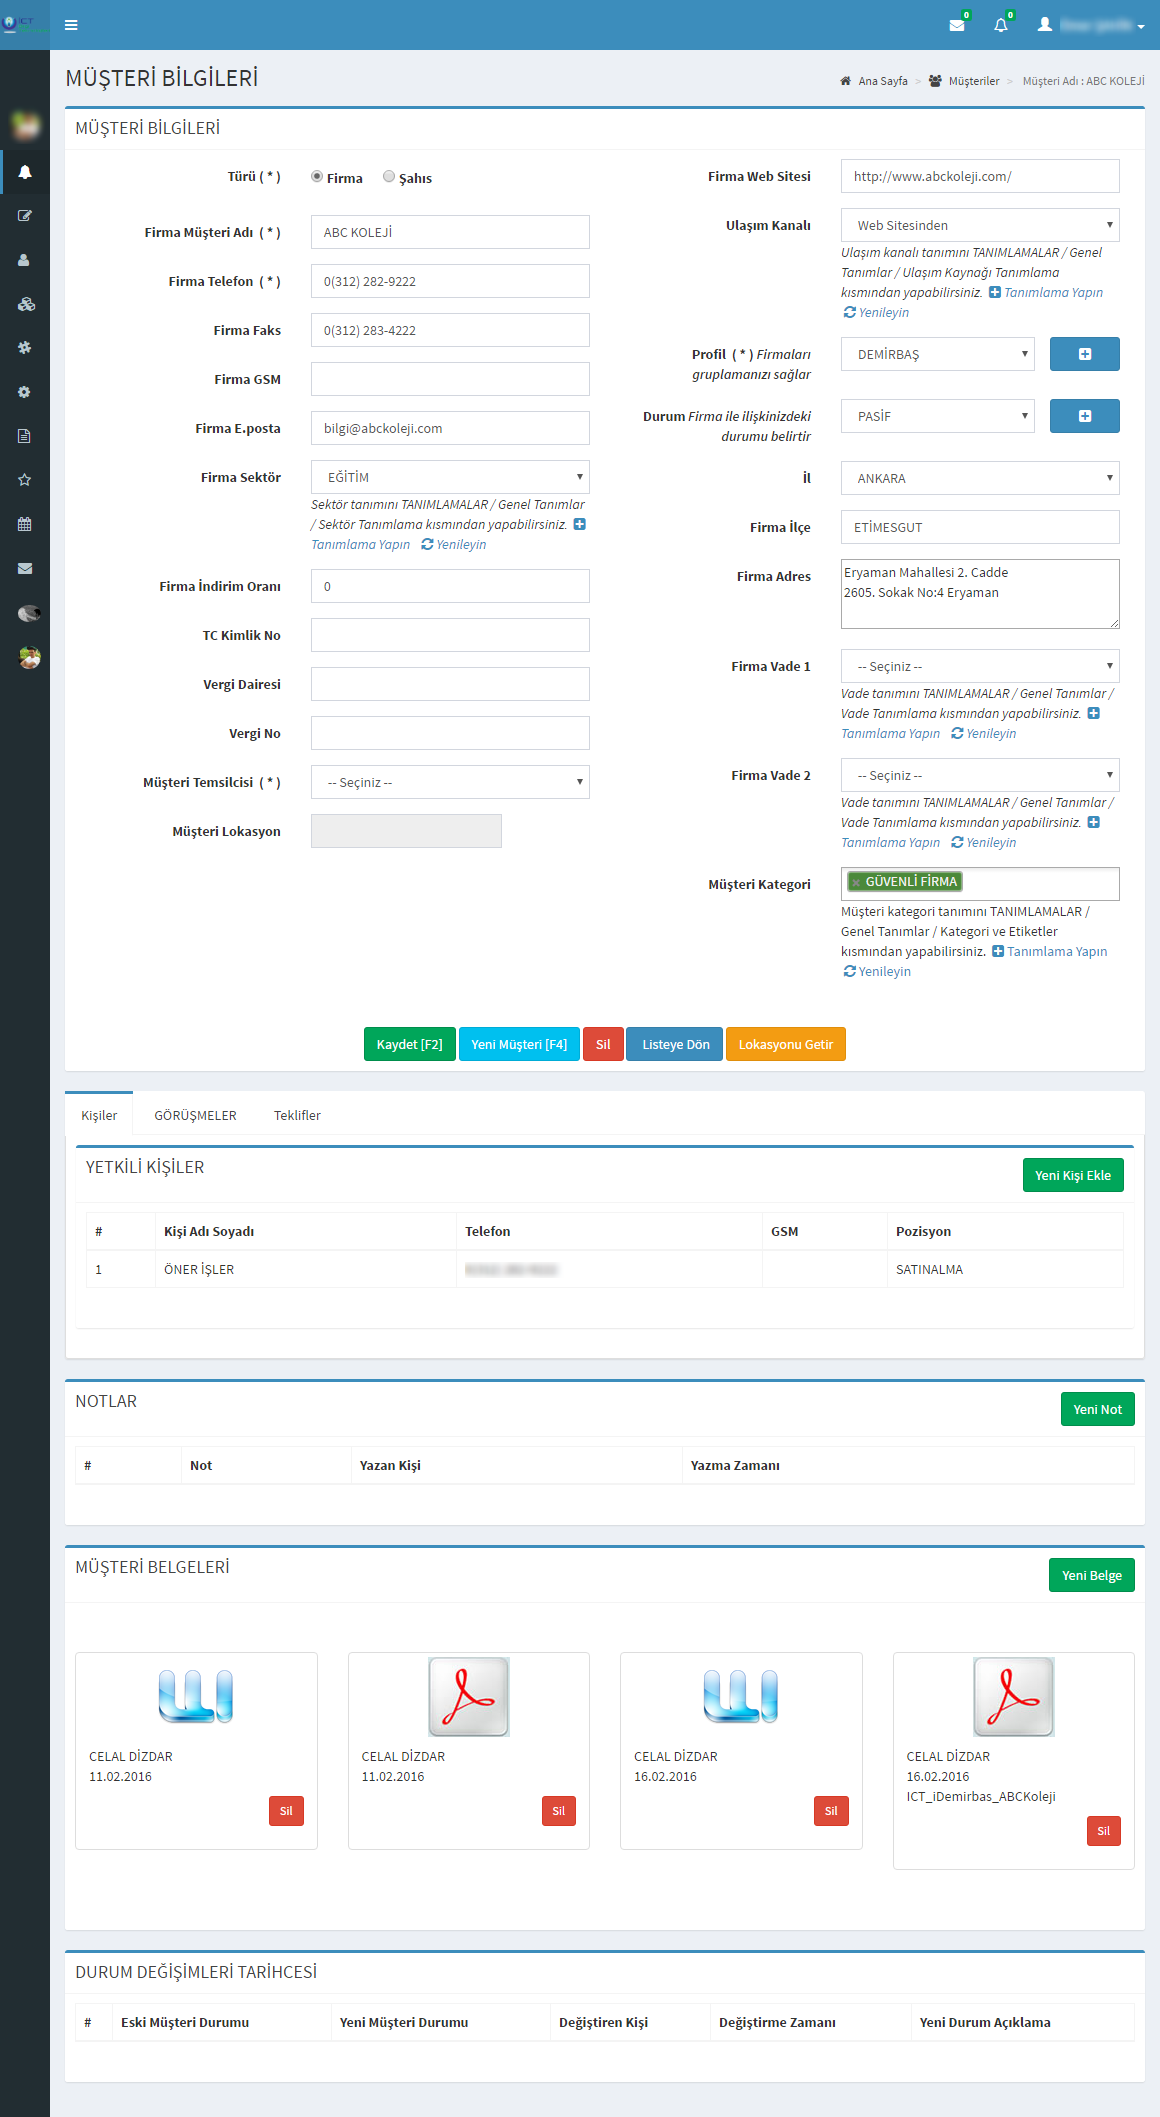Open the Müşteri Temsilcisi dropdown
This screenshot has width=1160, height=2117.
pyautogui.click(x=450, y=782)
